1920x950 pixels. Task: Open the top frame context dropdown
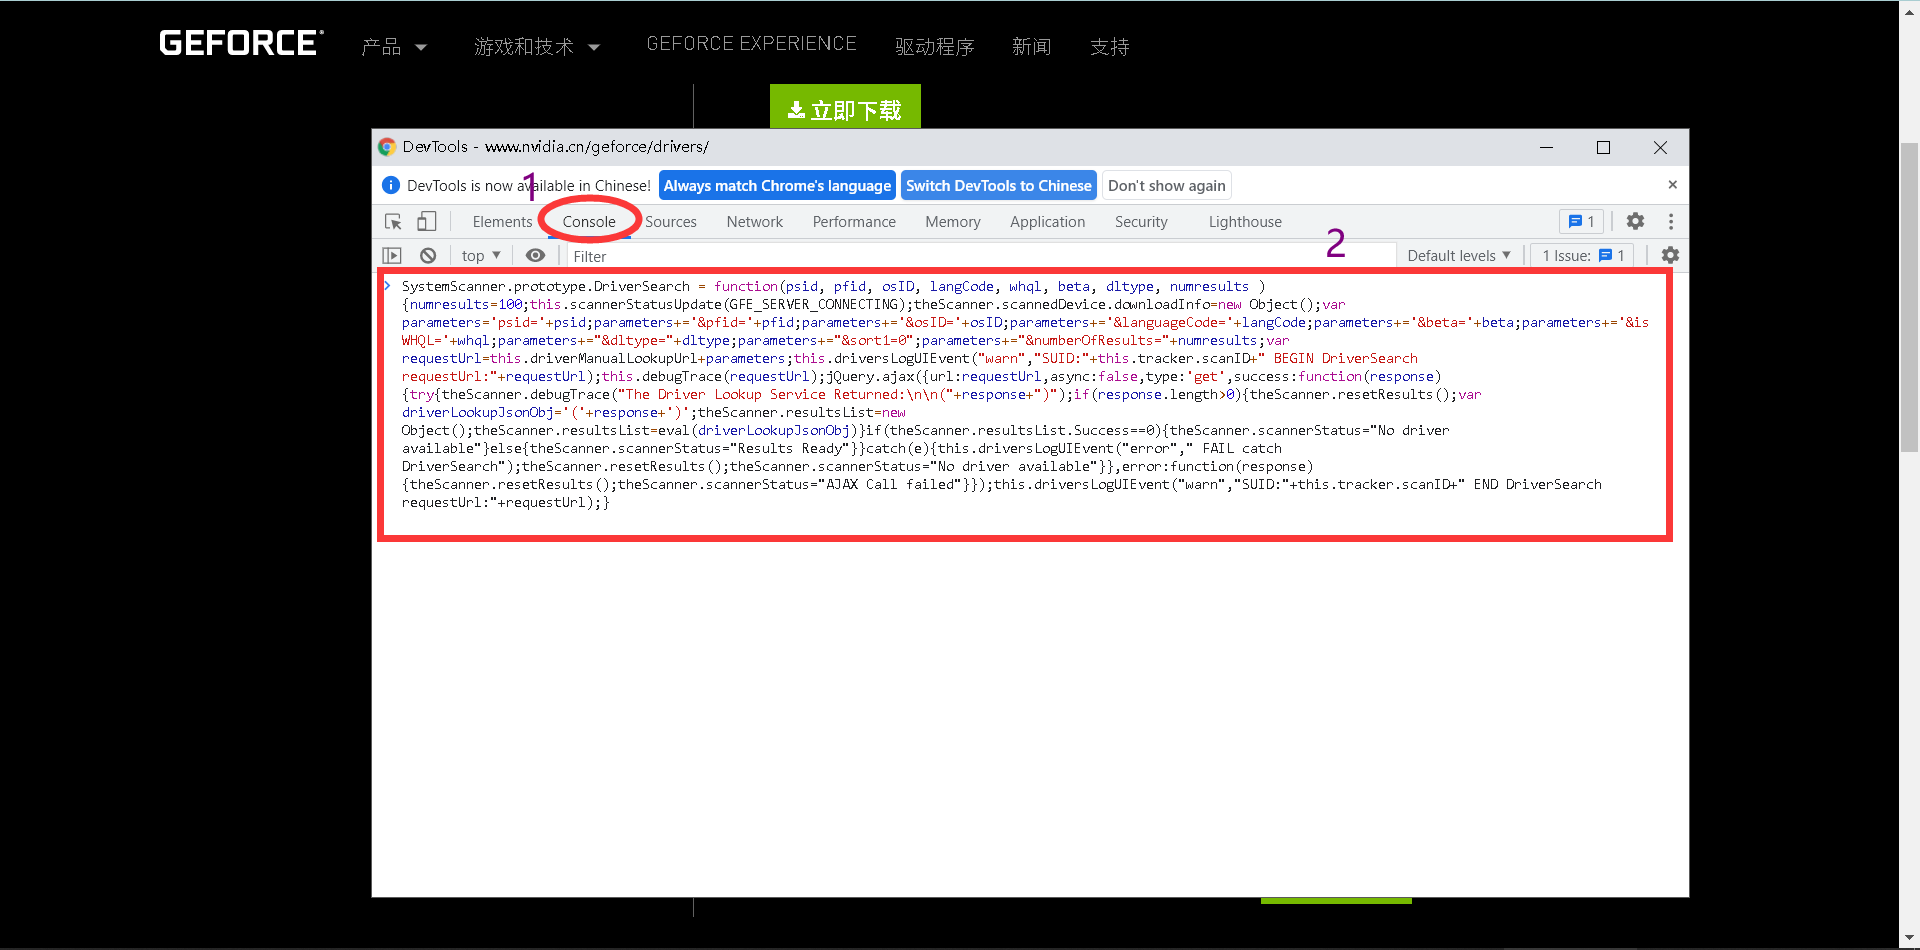coord(480,255)
